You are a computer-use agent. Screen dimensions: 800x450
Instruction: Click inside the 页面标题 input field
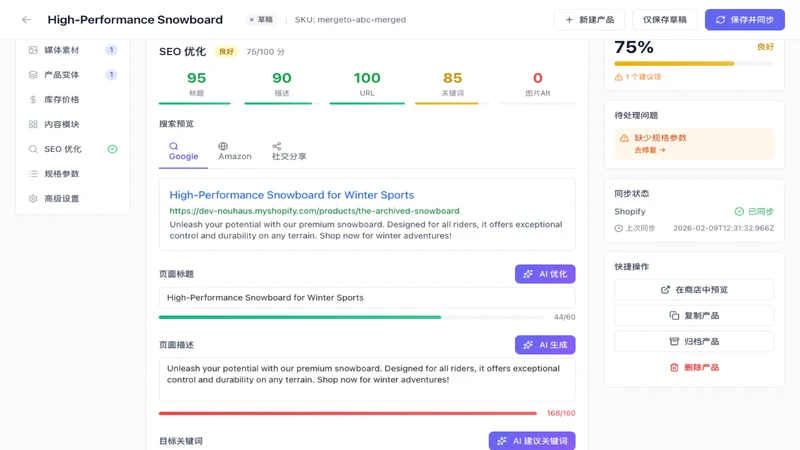point(367,297)
